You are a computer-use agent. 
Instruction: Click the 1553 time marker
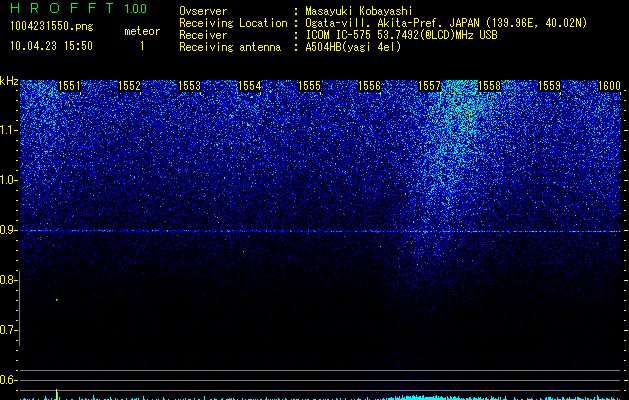click(x=189, y=86)
